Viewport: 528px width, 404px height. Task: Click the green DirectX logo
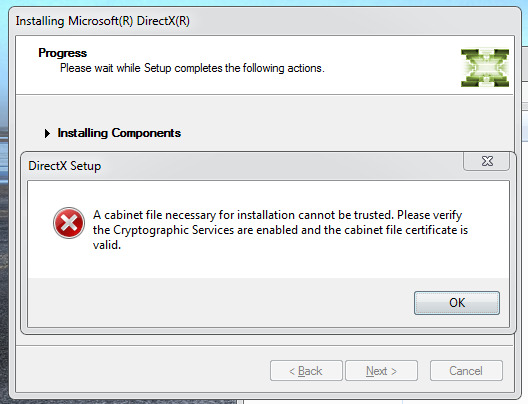(485, 68)
